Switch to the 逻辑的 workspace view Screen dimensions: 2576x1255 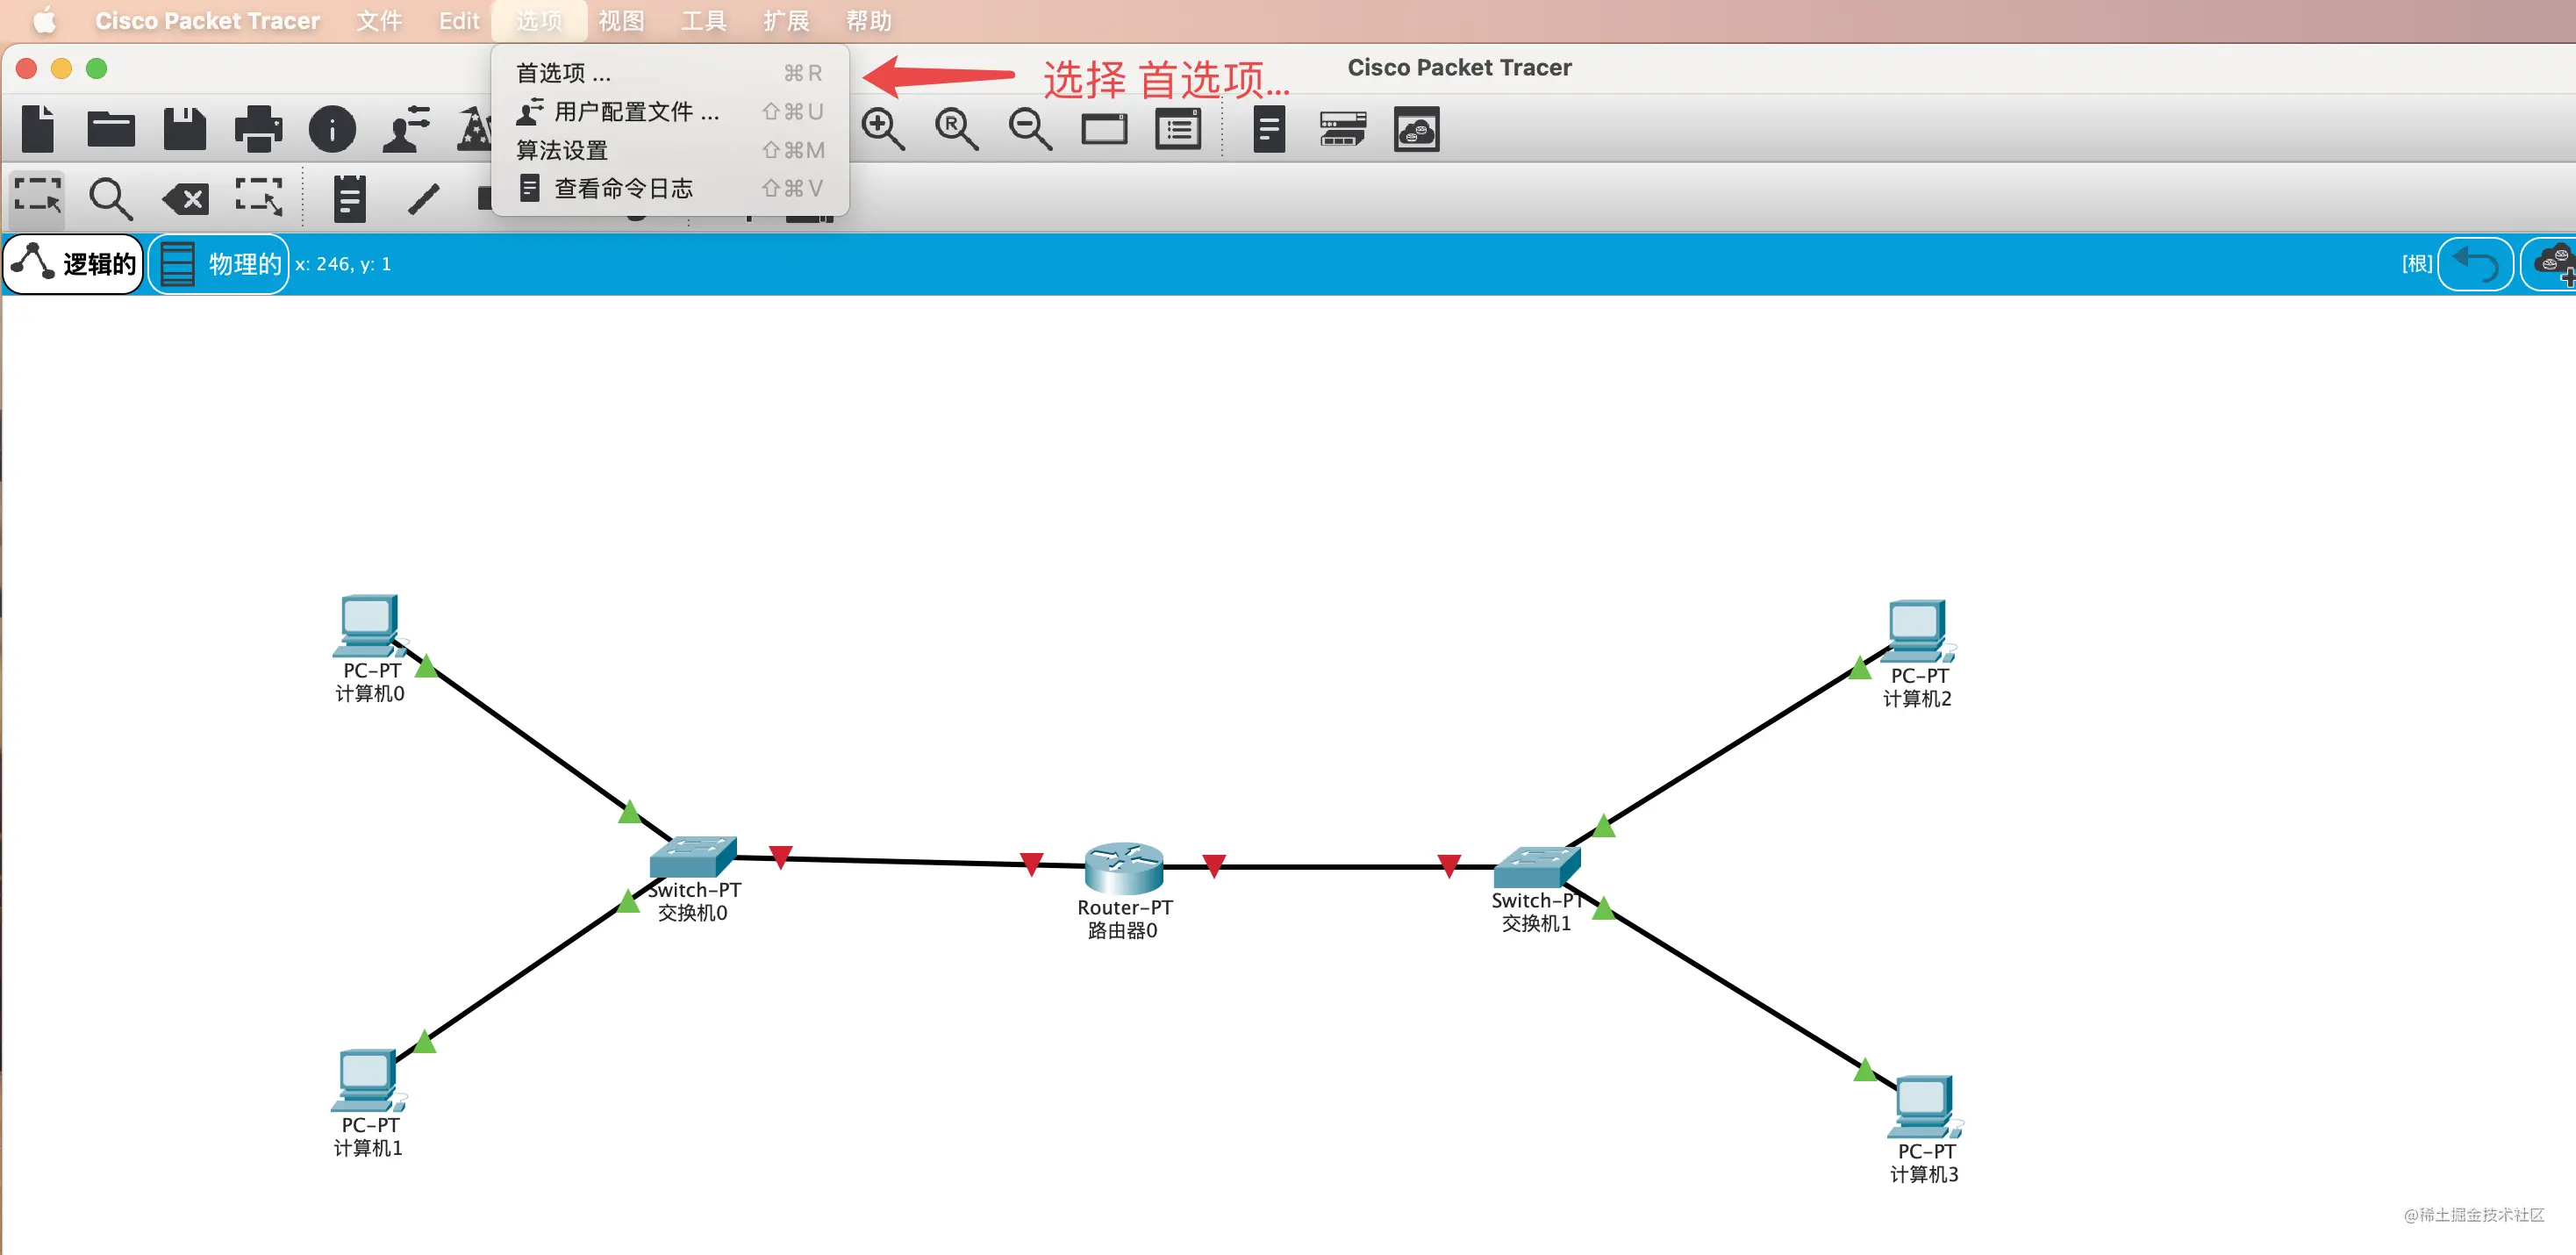[74, 264]
